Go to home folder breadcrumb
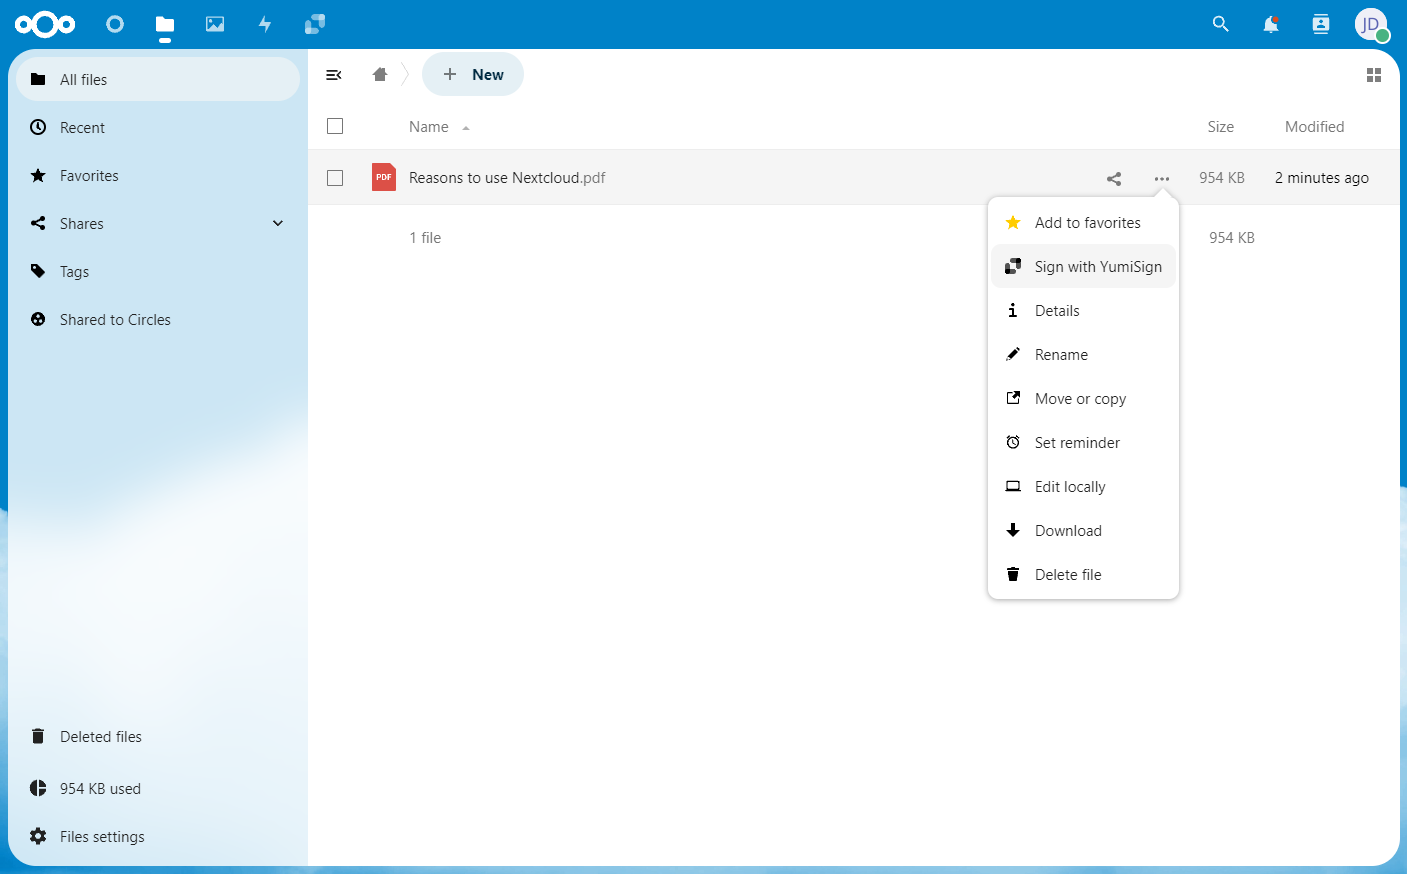This screenshot has width=1407, height=874. coord(380,75)
